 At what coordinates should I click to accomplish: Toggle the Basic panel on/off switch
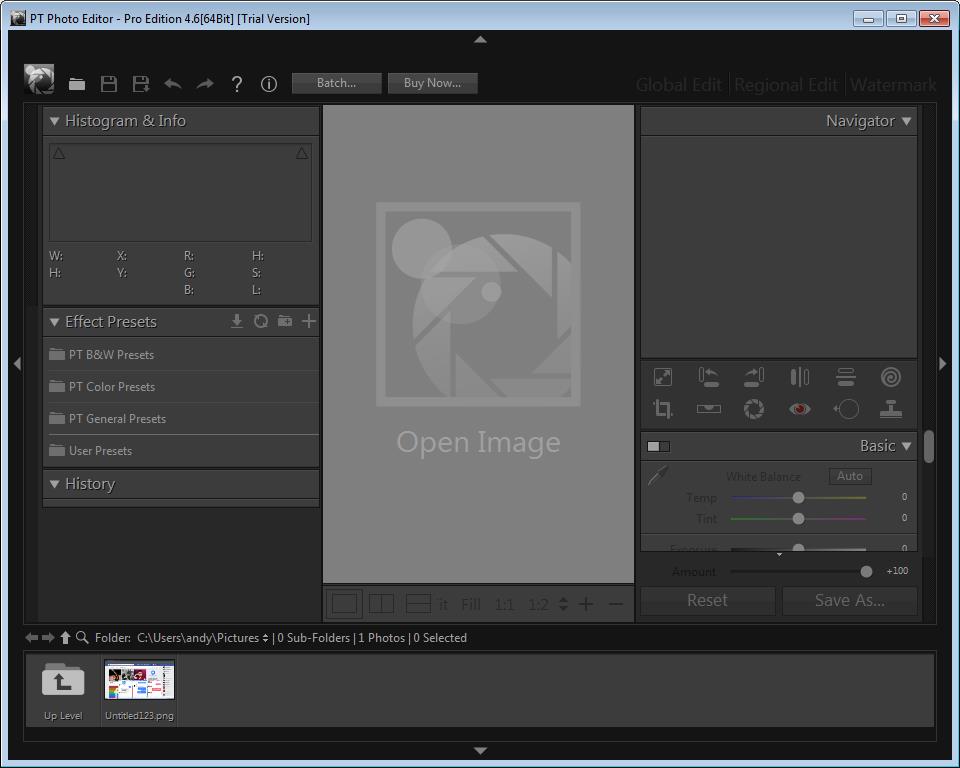click(659, 446)
